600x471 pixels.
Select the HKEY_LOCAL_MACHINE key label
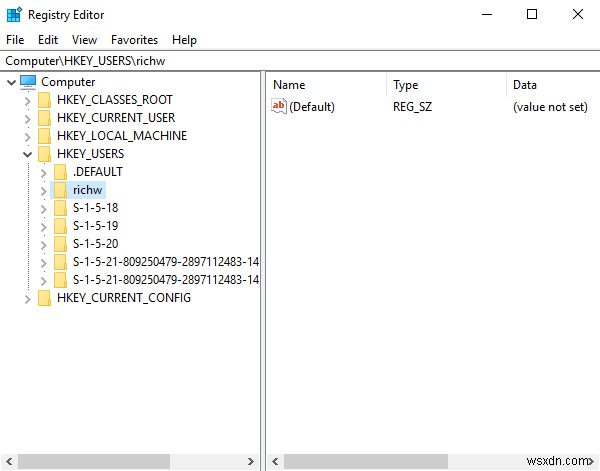pyautogui.click(x=122, y=136)
